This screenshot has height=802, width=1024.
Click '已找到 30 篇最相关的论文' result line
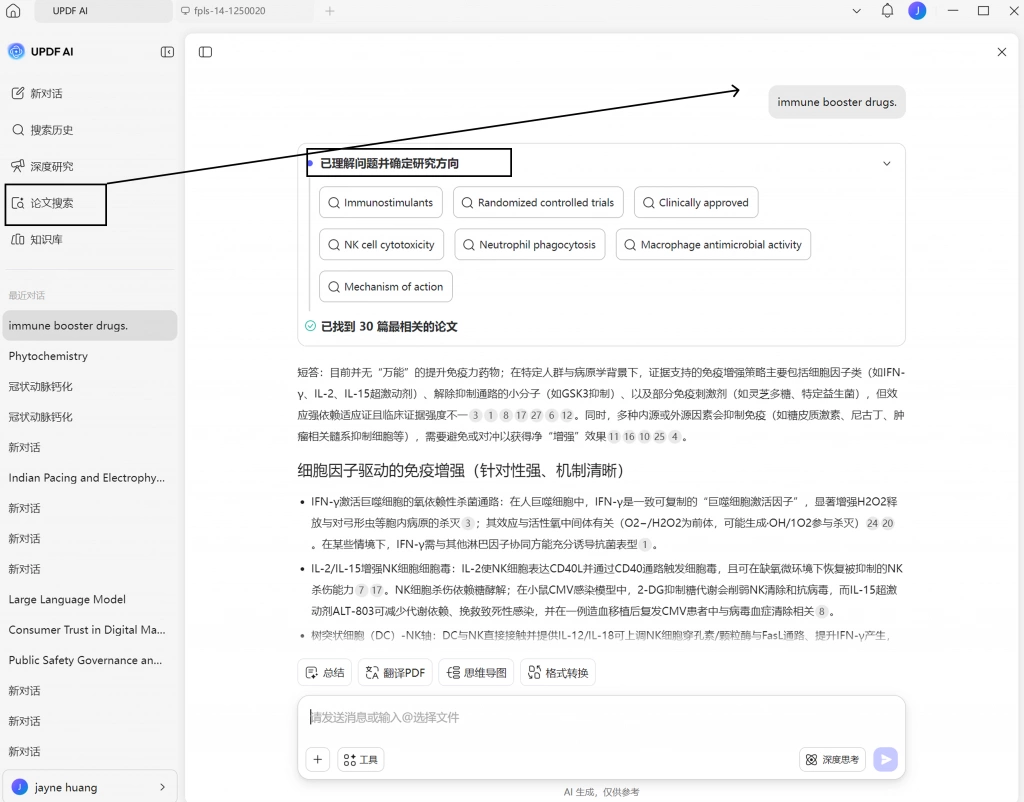tap(381, 326)
